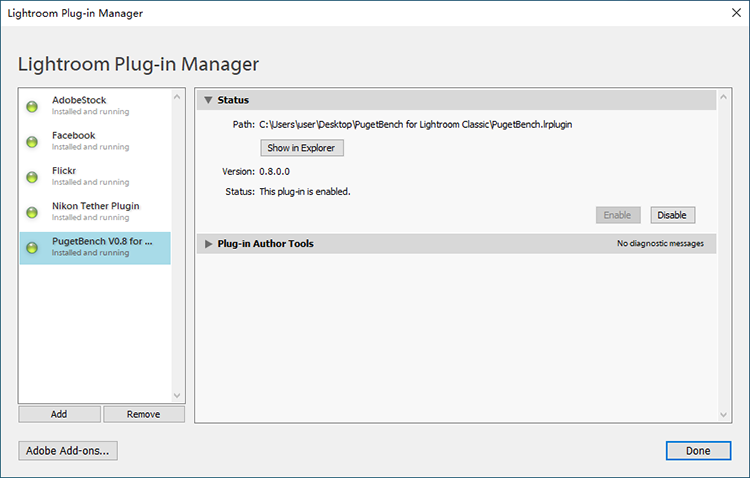Click the plug-in list scroll down arrow
Image resolution: width=750 pixels, height=478 pixels.
click(177, 396)
